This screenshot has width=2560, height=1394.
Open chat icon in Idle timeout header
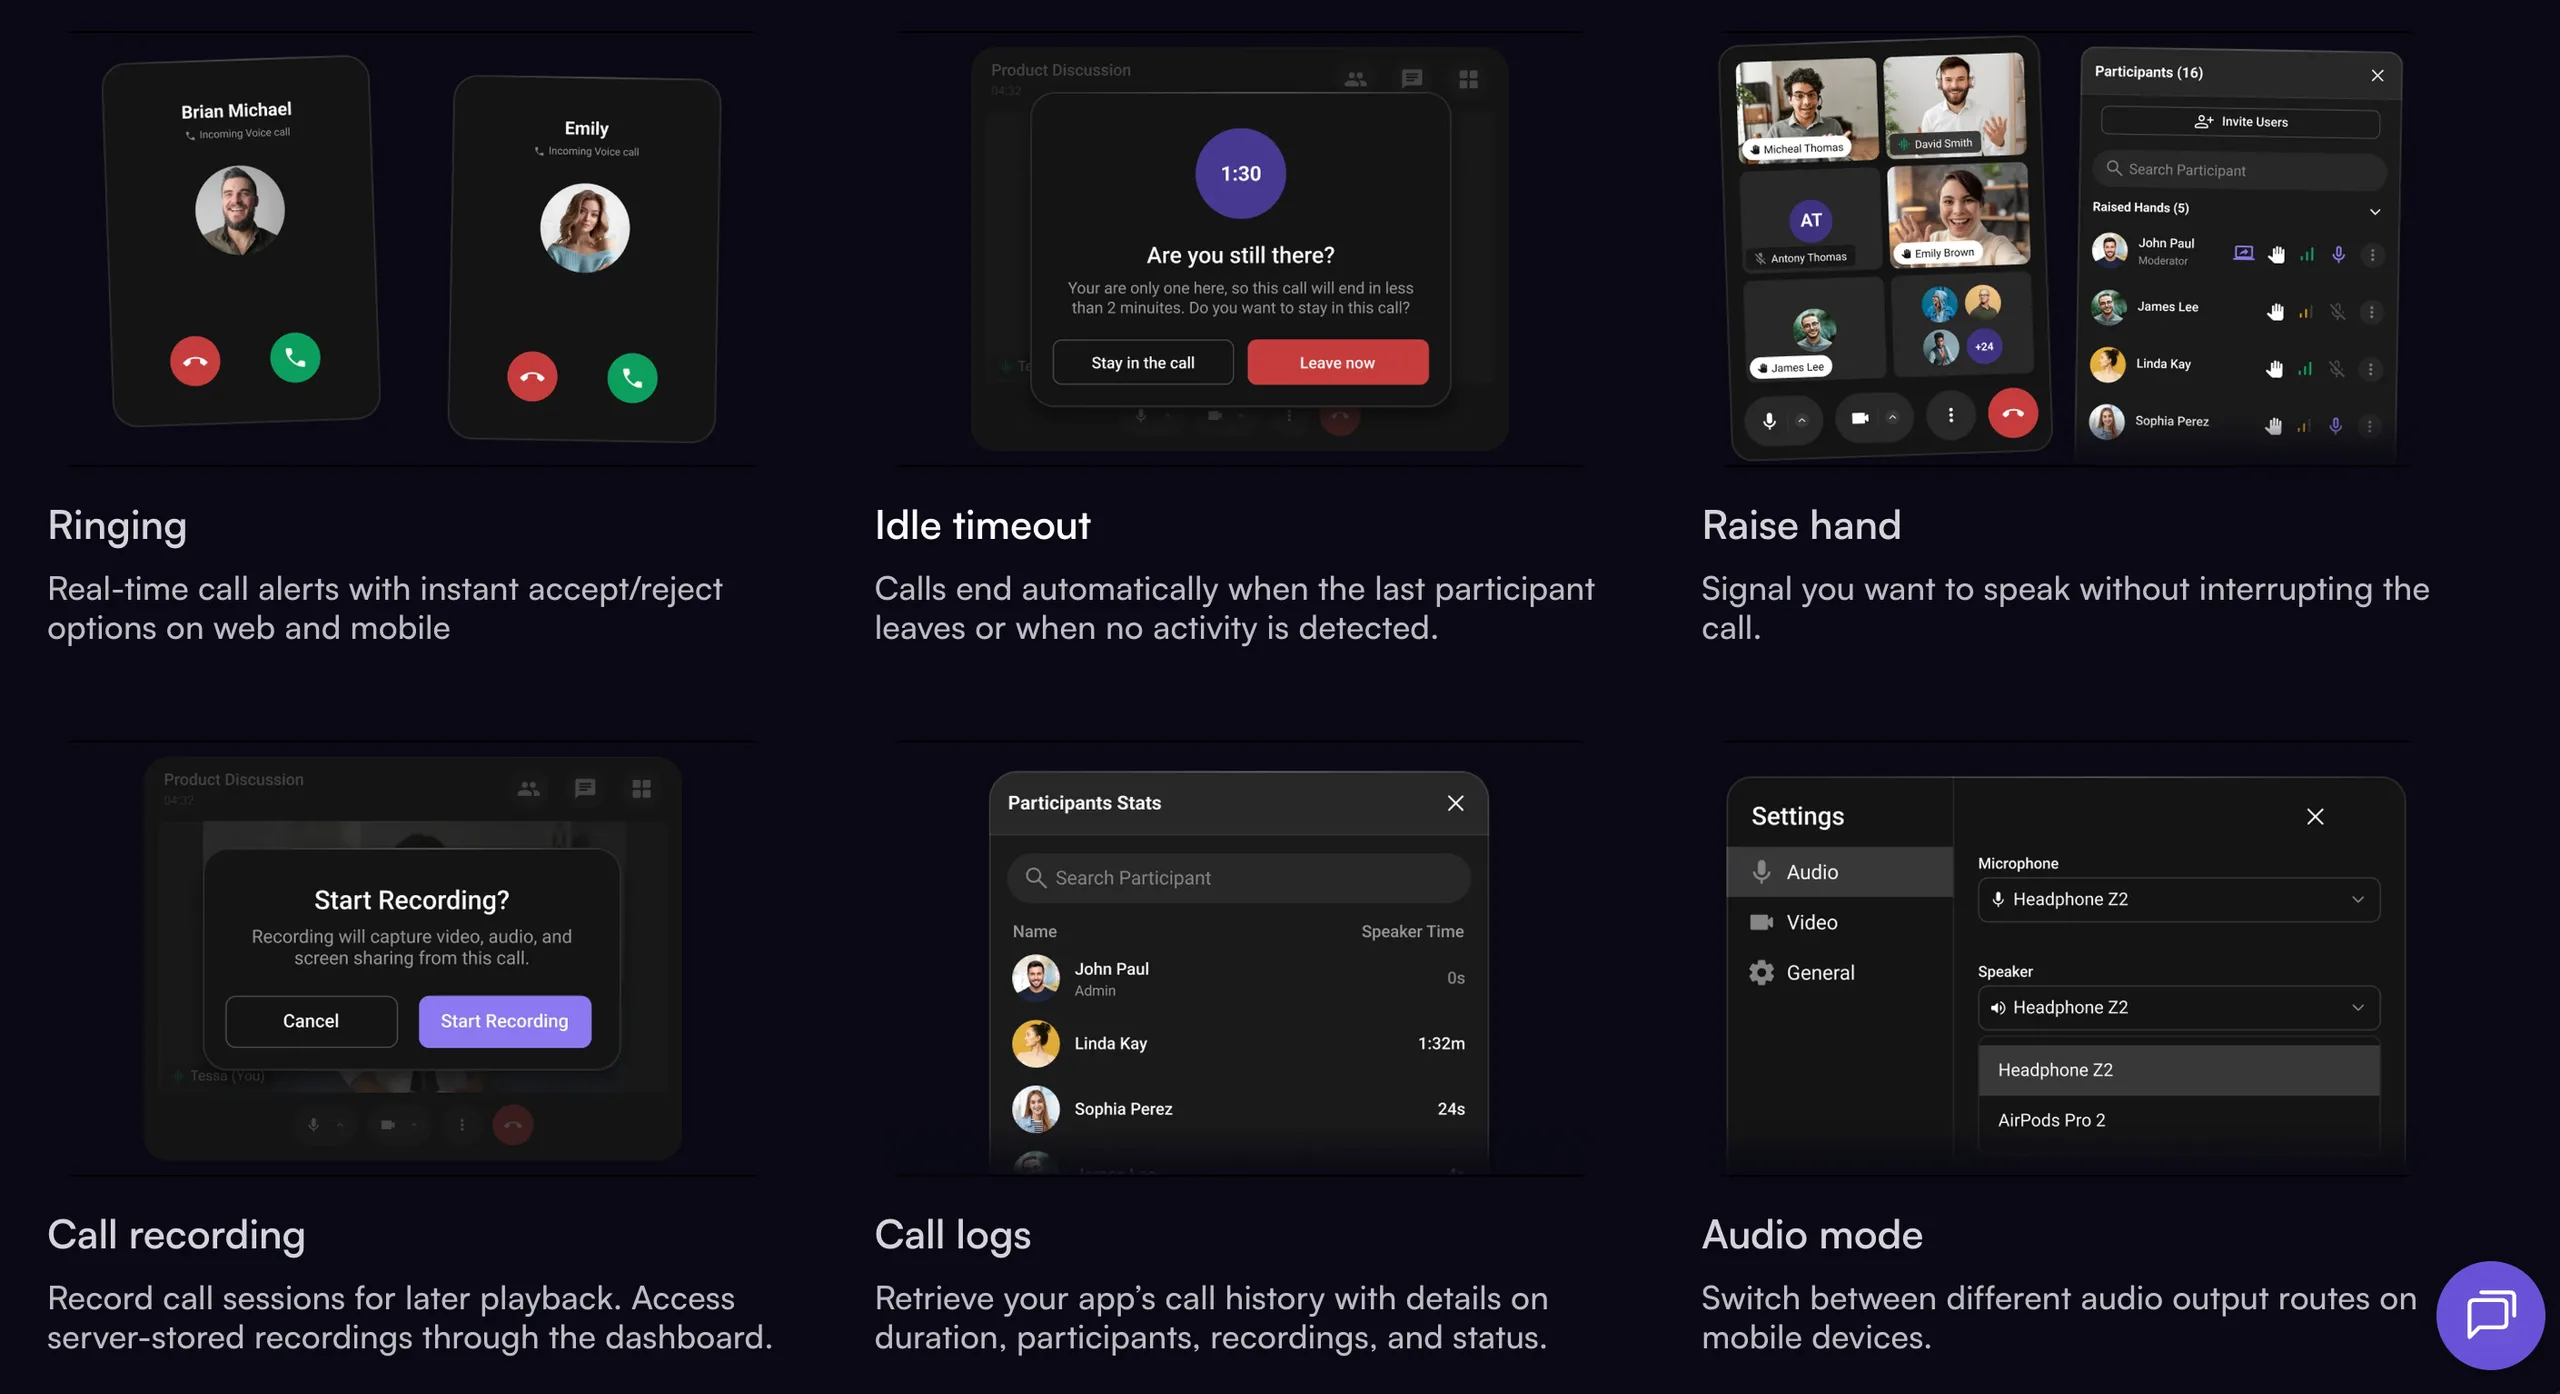tap(1412, 79)
